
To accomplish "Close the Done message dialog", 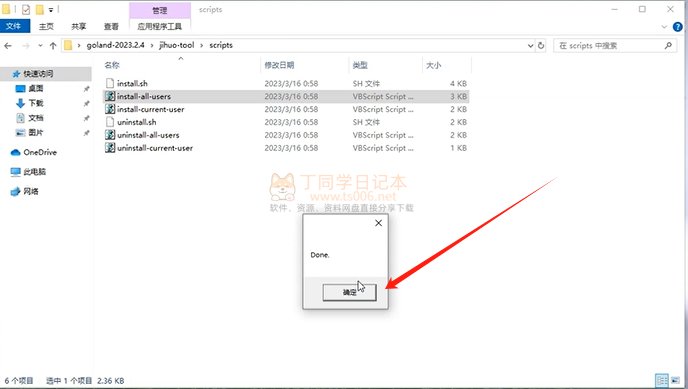I will point(378,223).
